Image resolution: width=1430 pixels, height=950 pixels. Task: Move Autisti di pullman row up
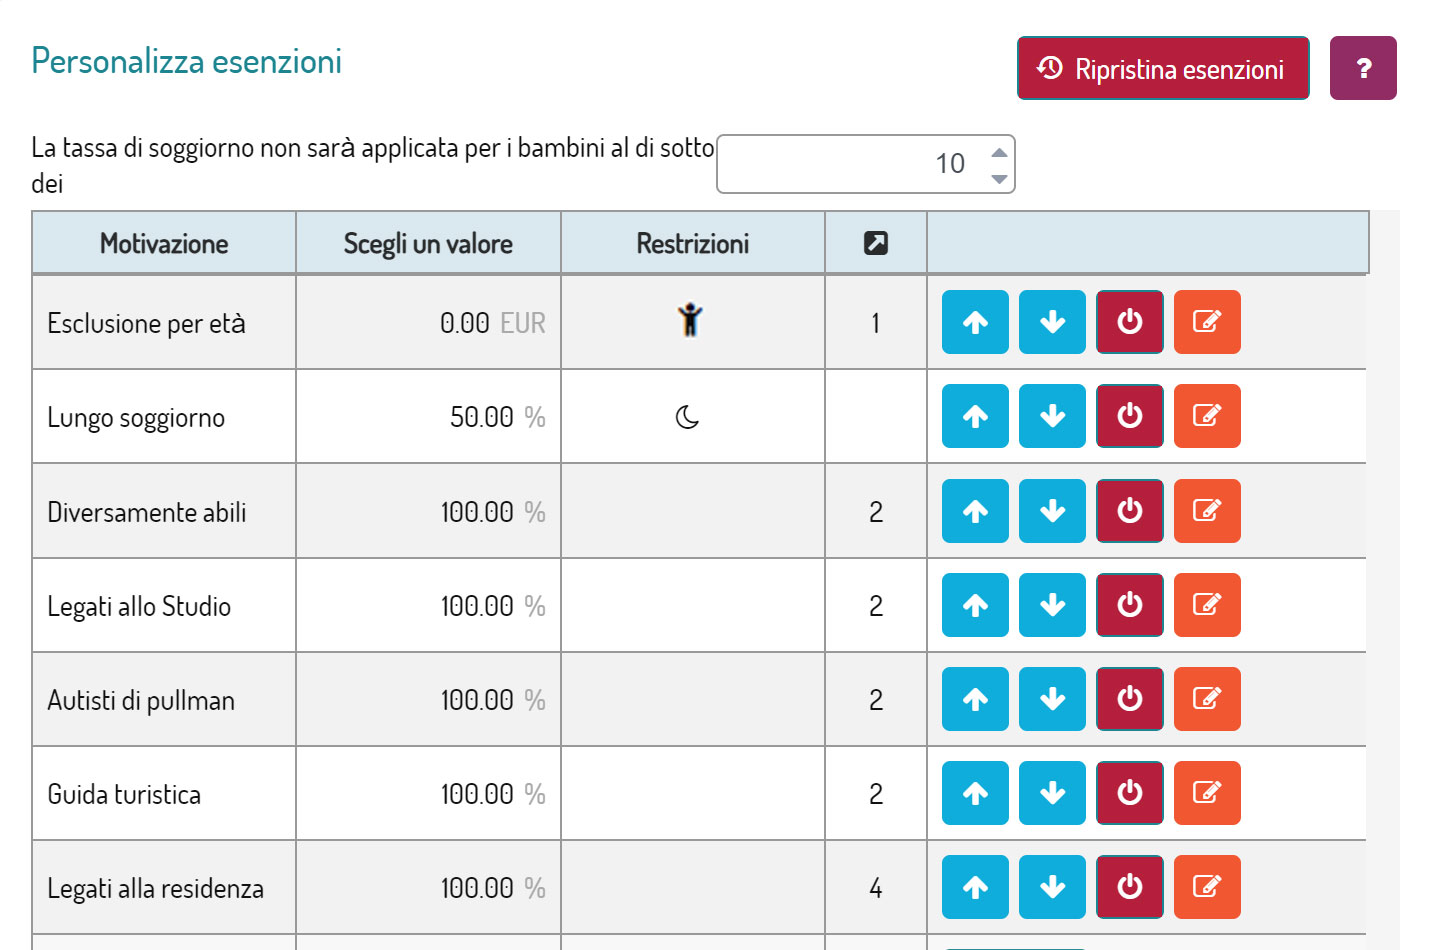(975, 699)
